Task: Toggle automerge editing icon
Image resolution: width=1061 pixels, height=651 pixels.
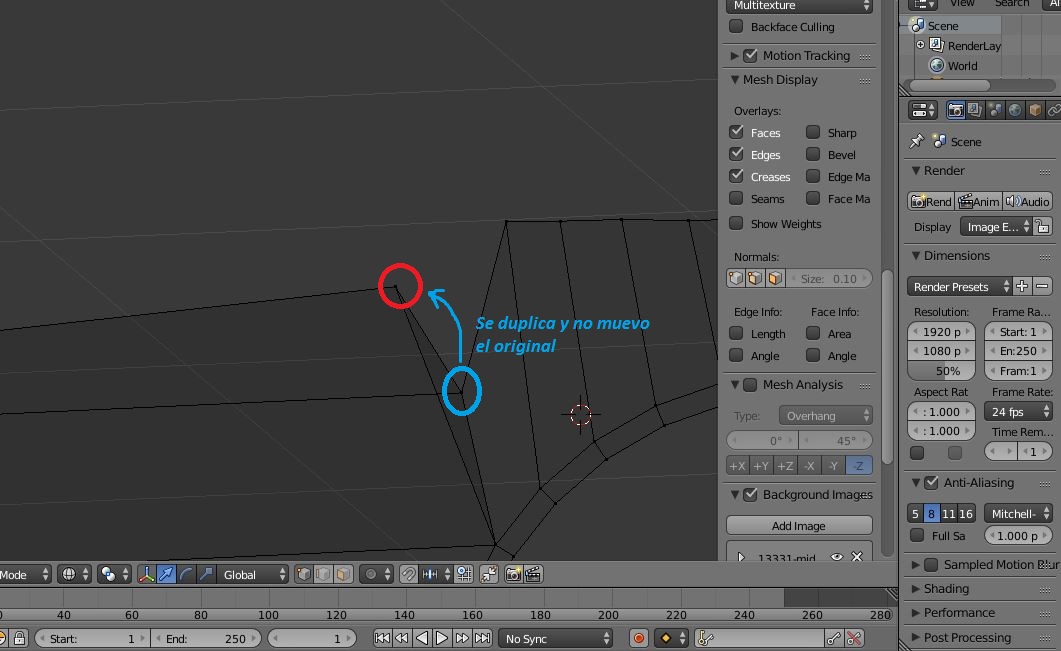Action: [489, 575]
